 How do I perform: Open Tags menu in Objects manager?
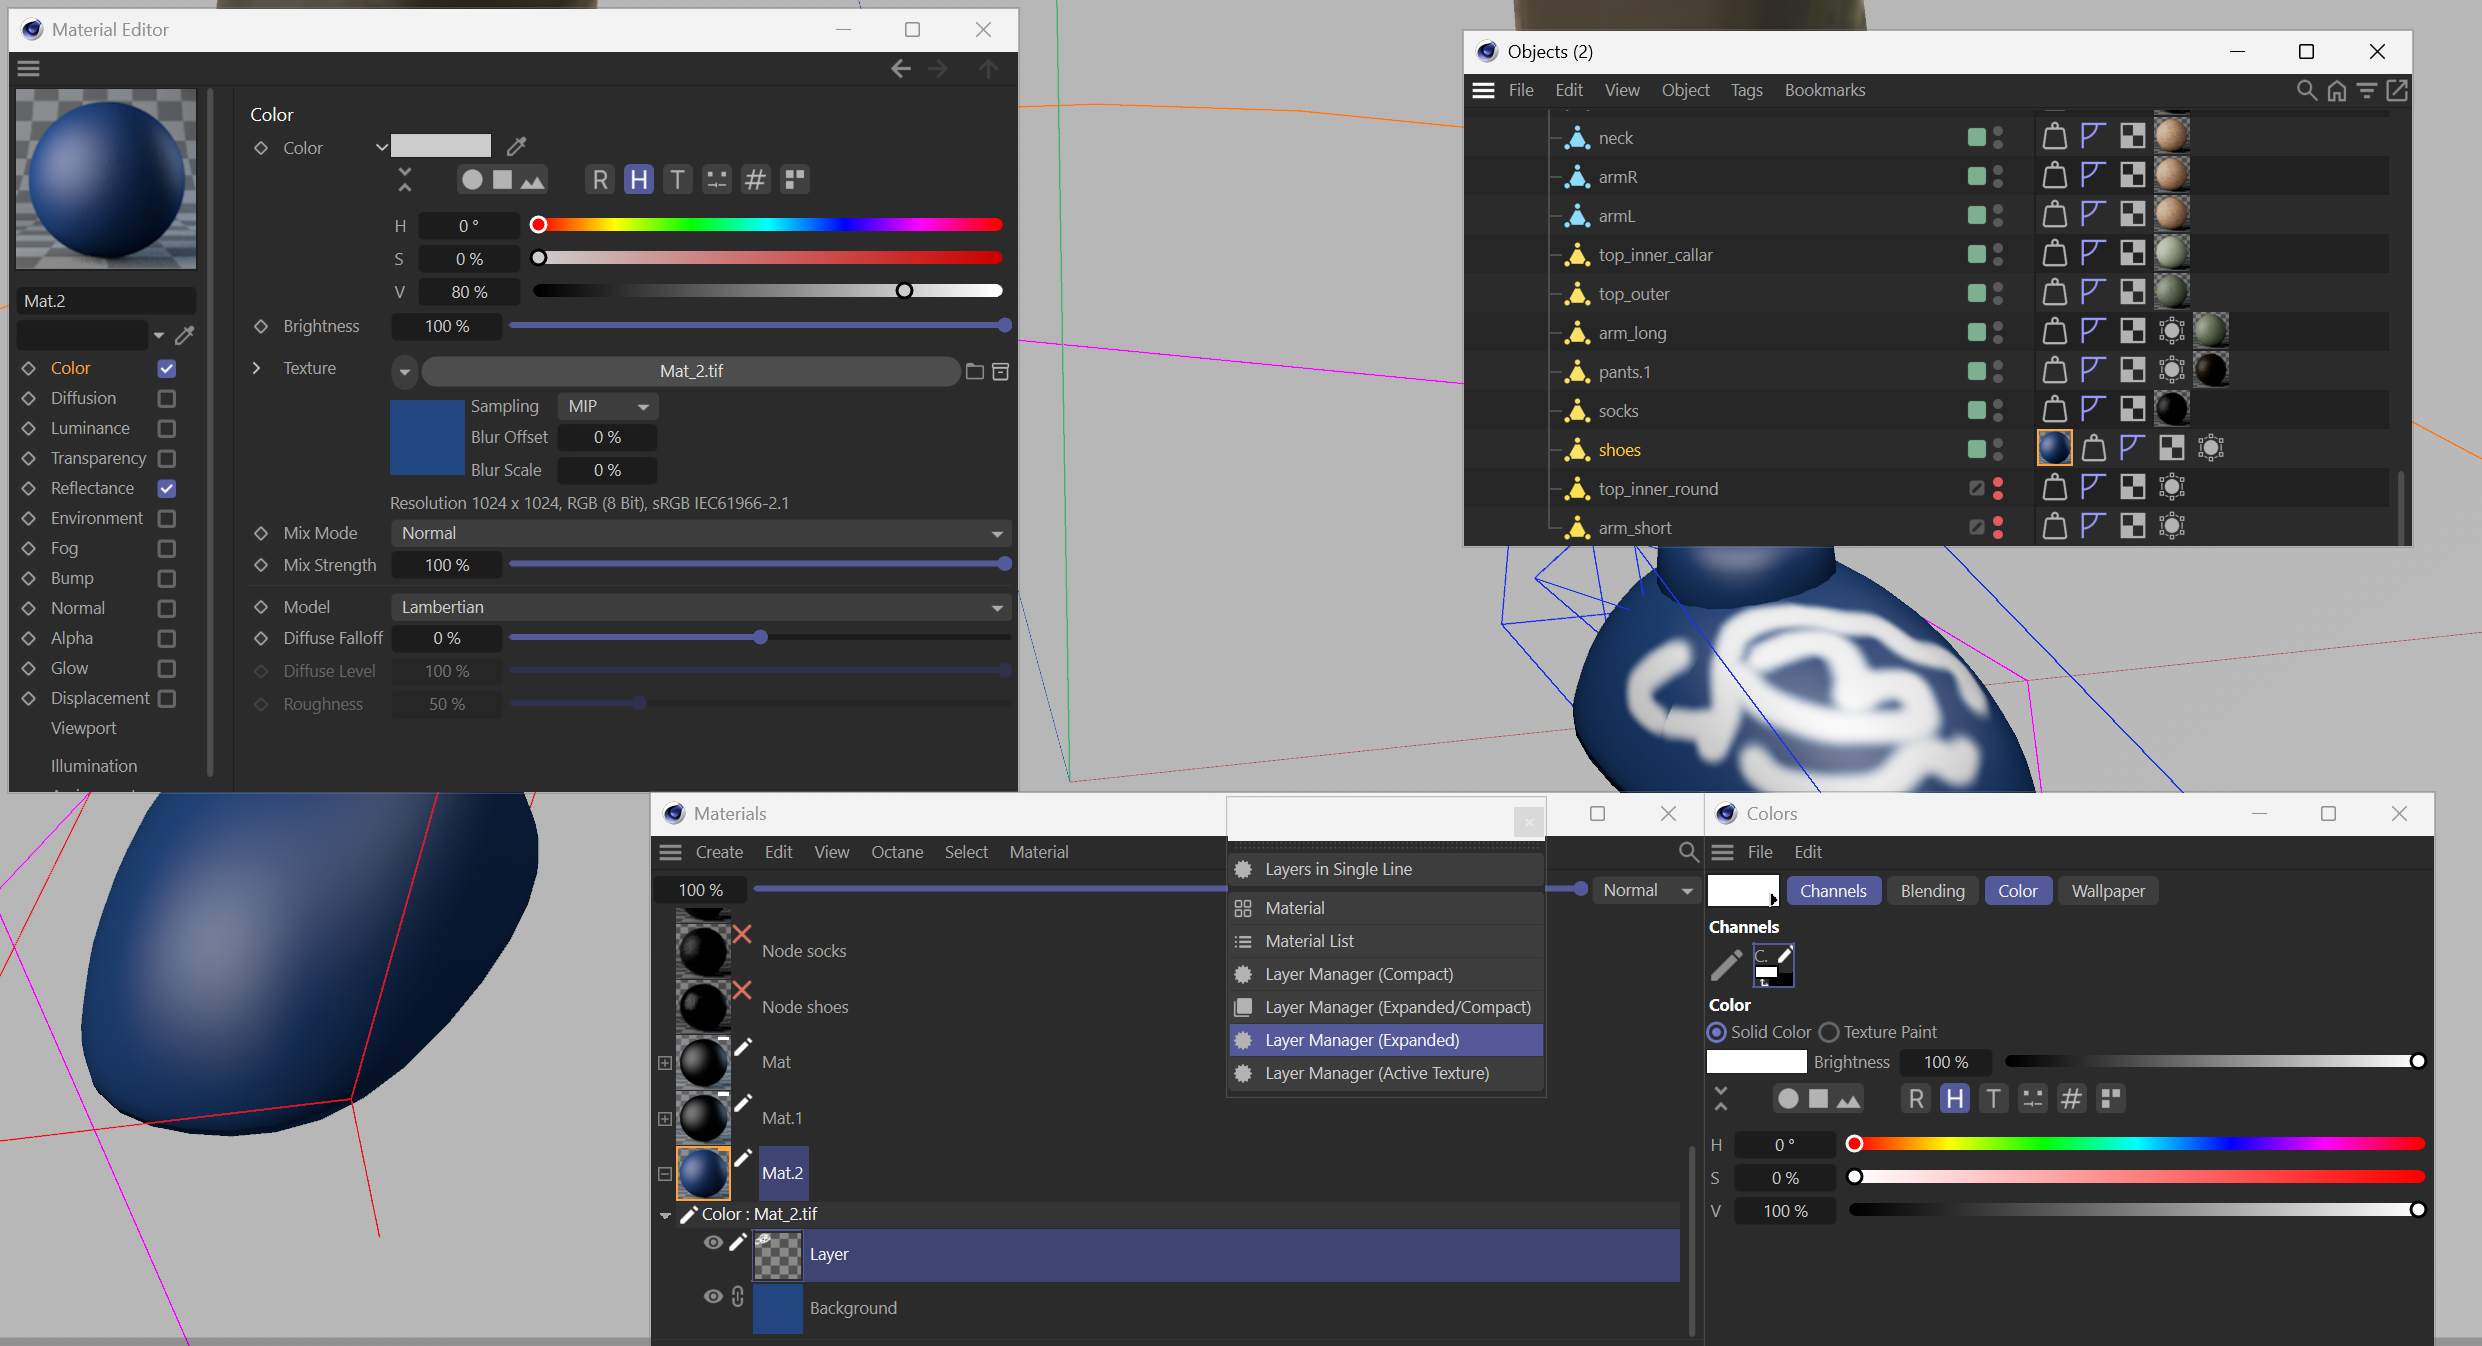point(1746,90)
